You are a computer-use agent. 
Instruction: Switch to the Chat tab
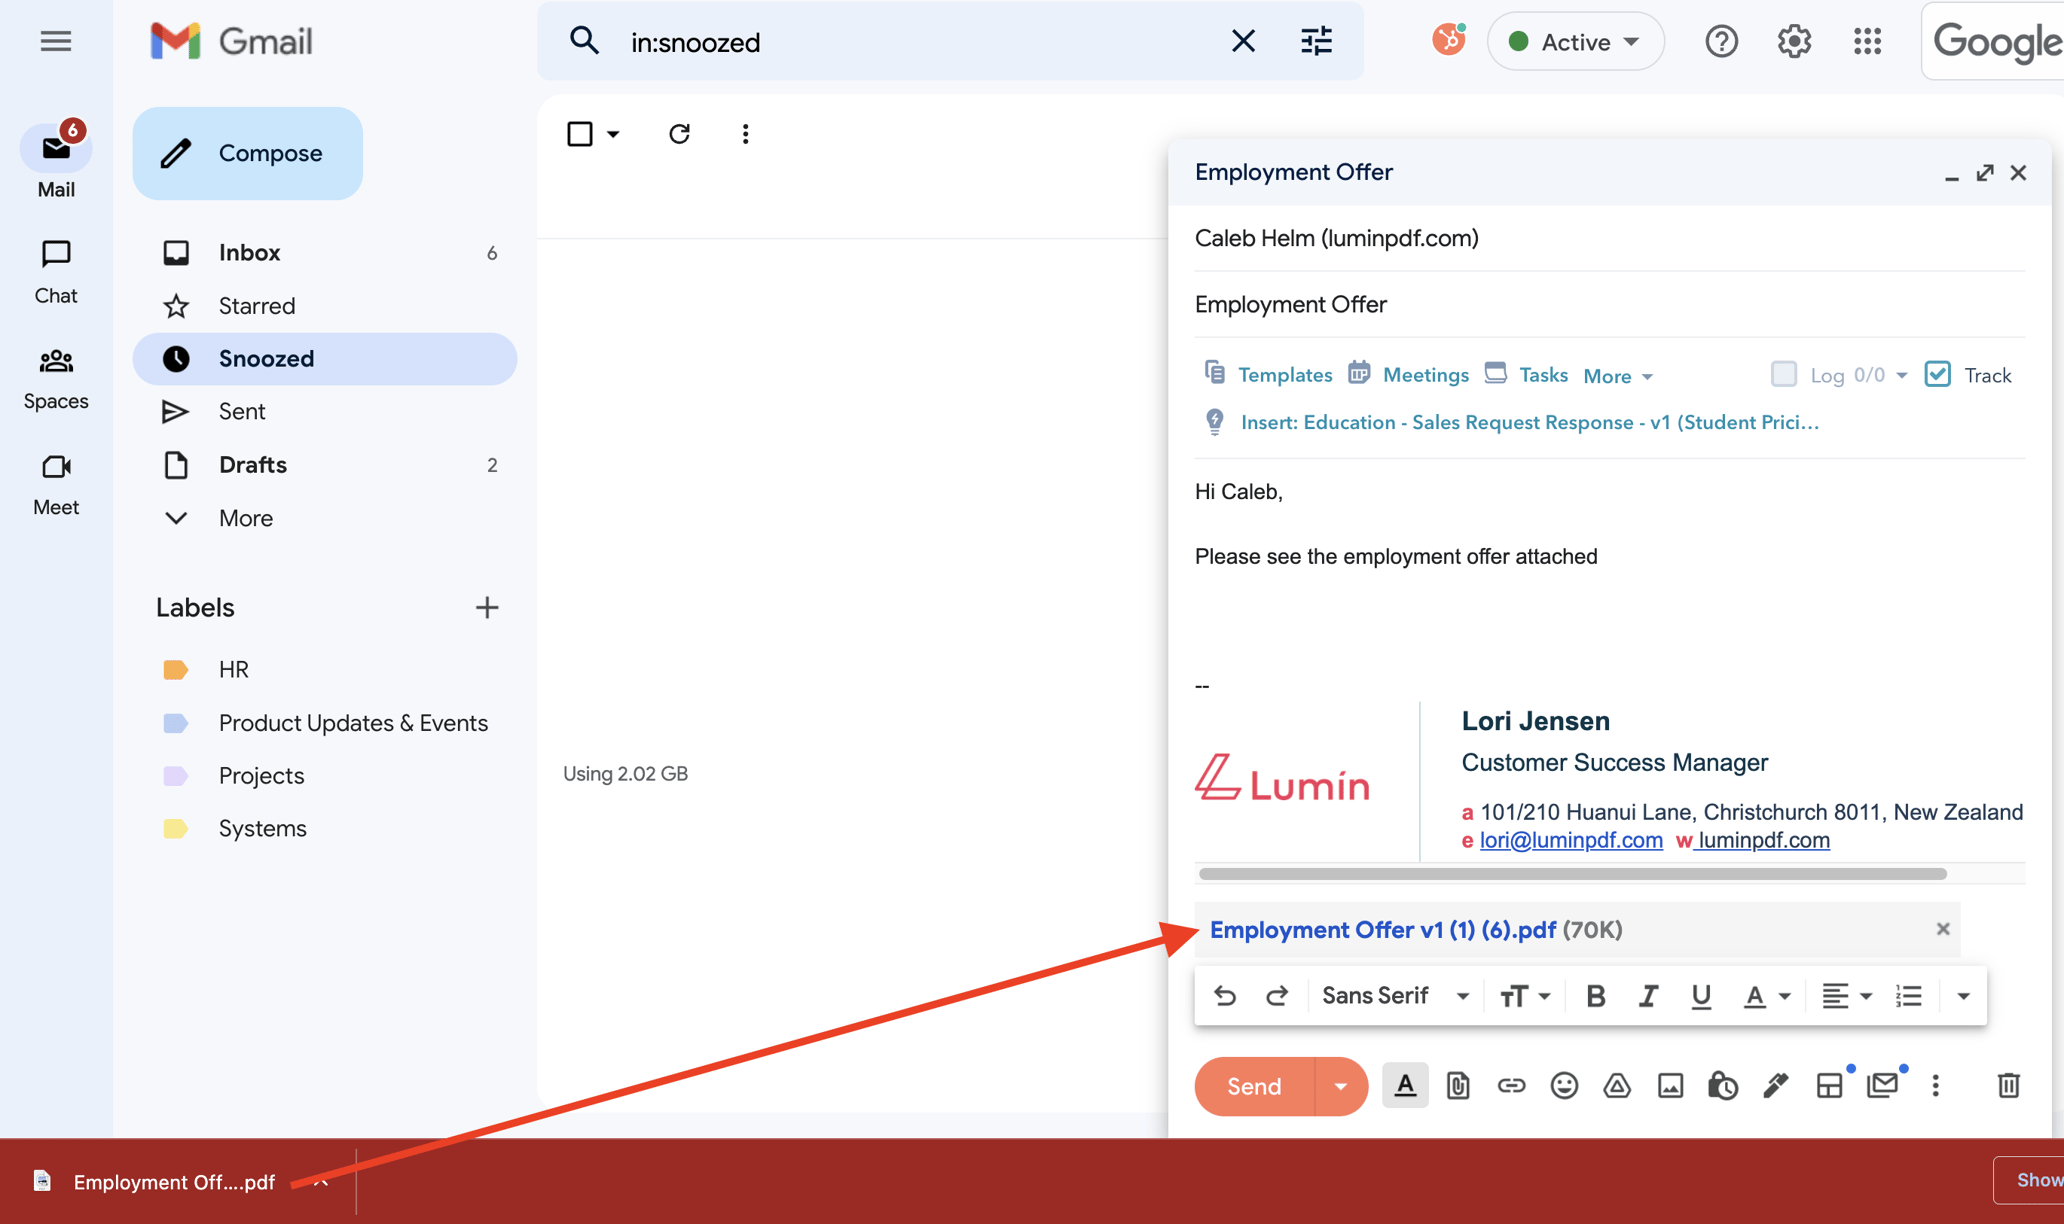pyautogui.click(x=56, y=271)
